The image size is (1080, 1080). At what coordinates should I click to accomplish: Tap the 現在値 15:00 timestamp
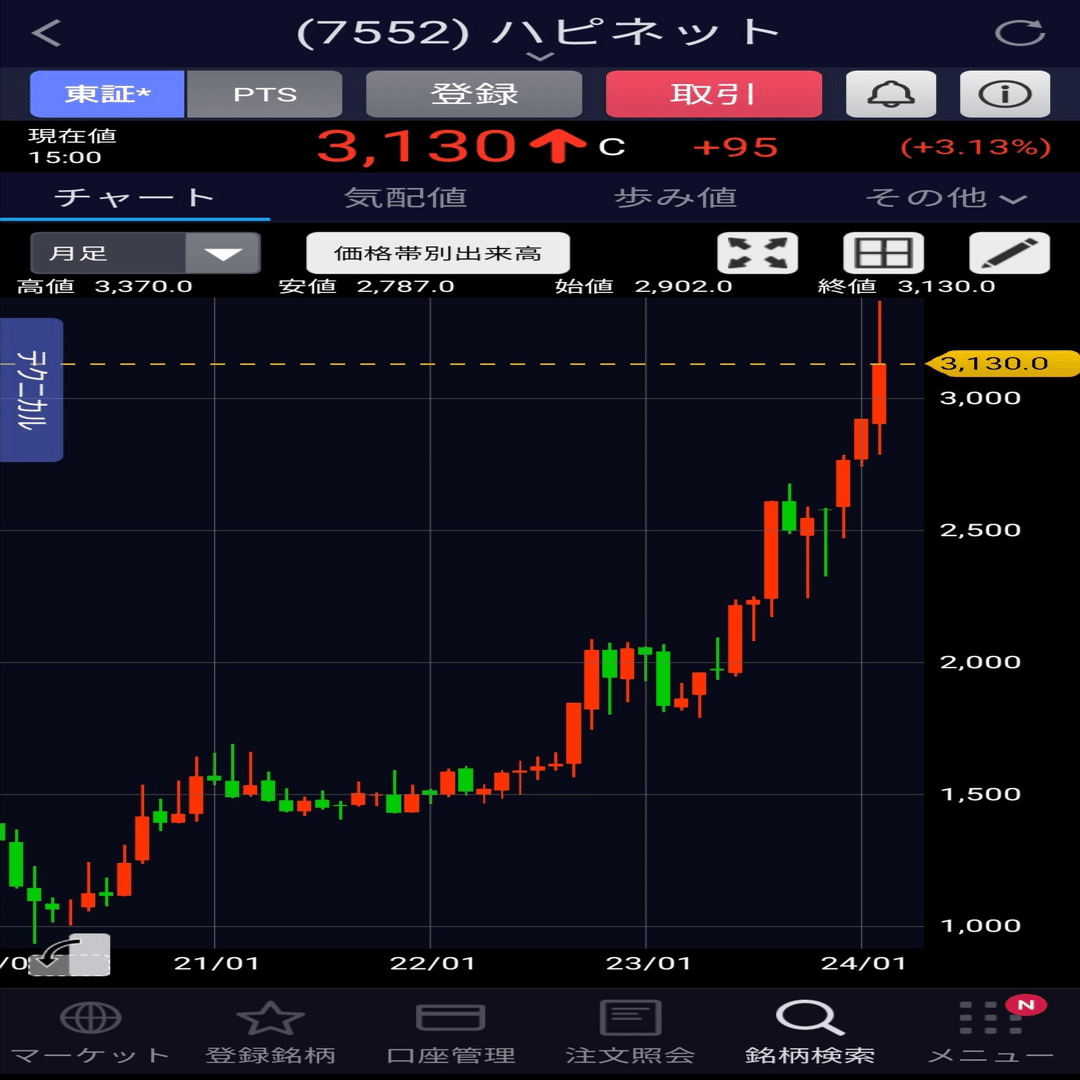72,146
